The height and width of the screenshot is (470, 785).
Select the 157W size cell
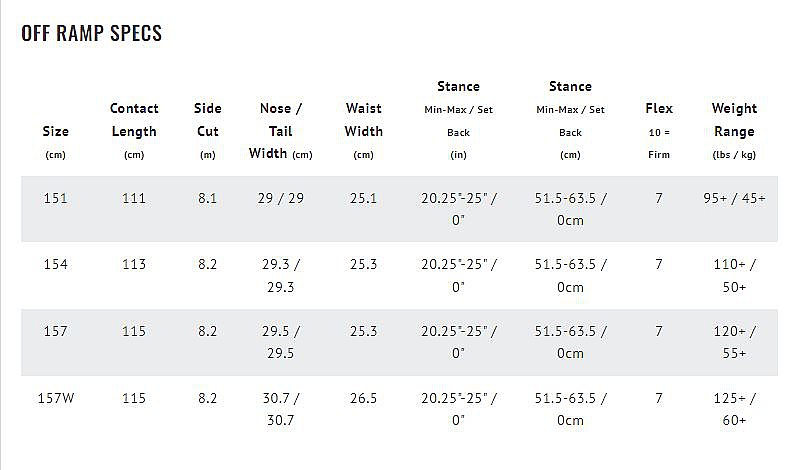[x=56, y=398]
